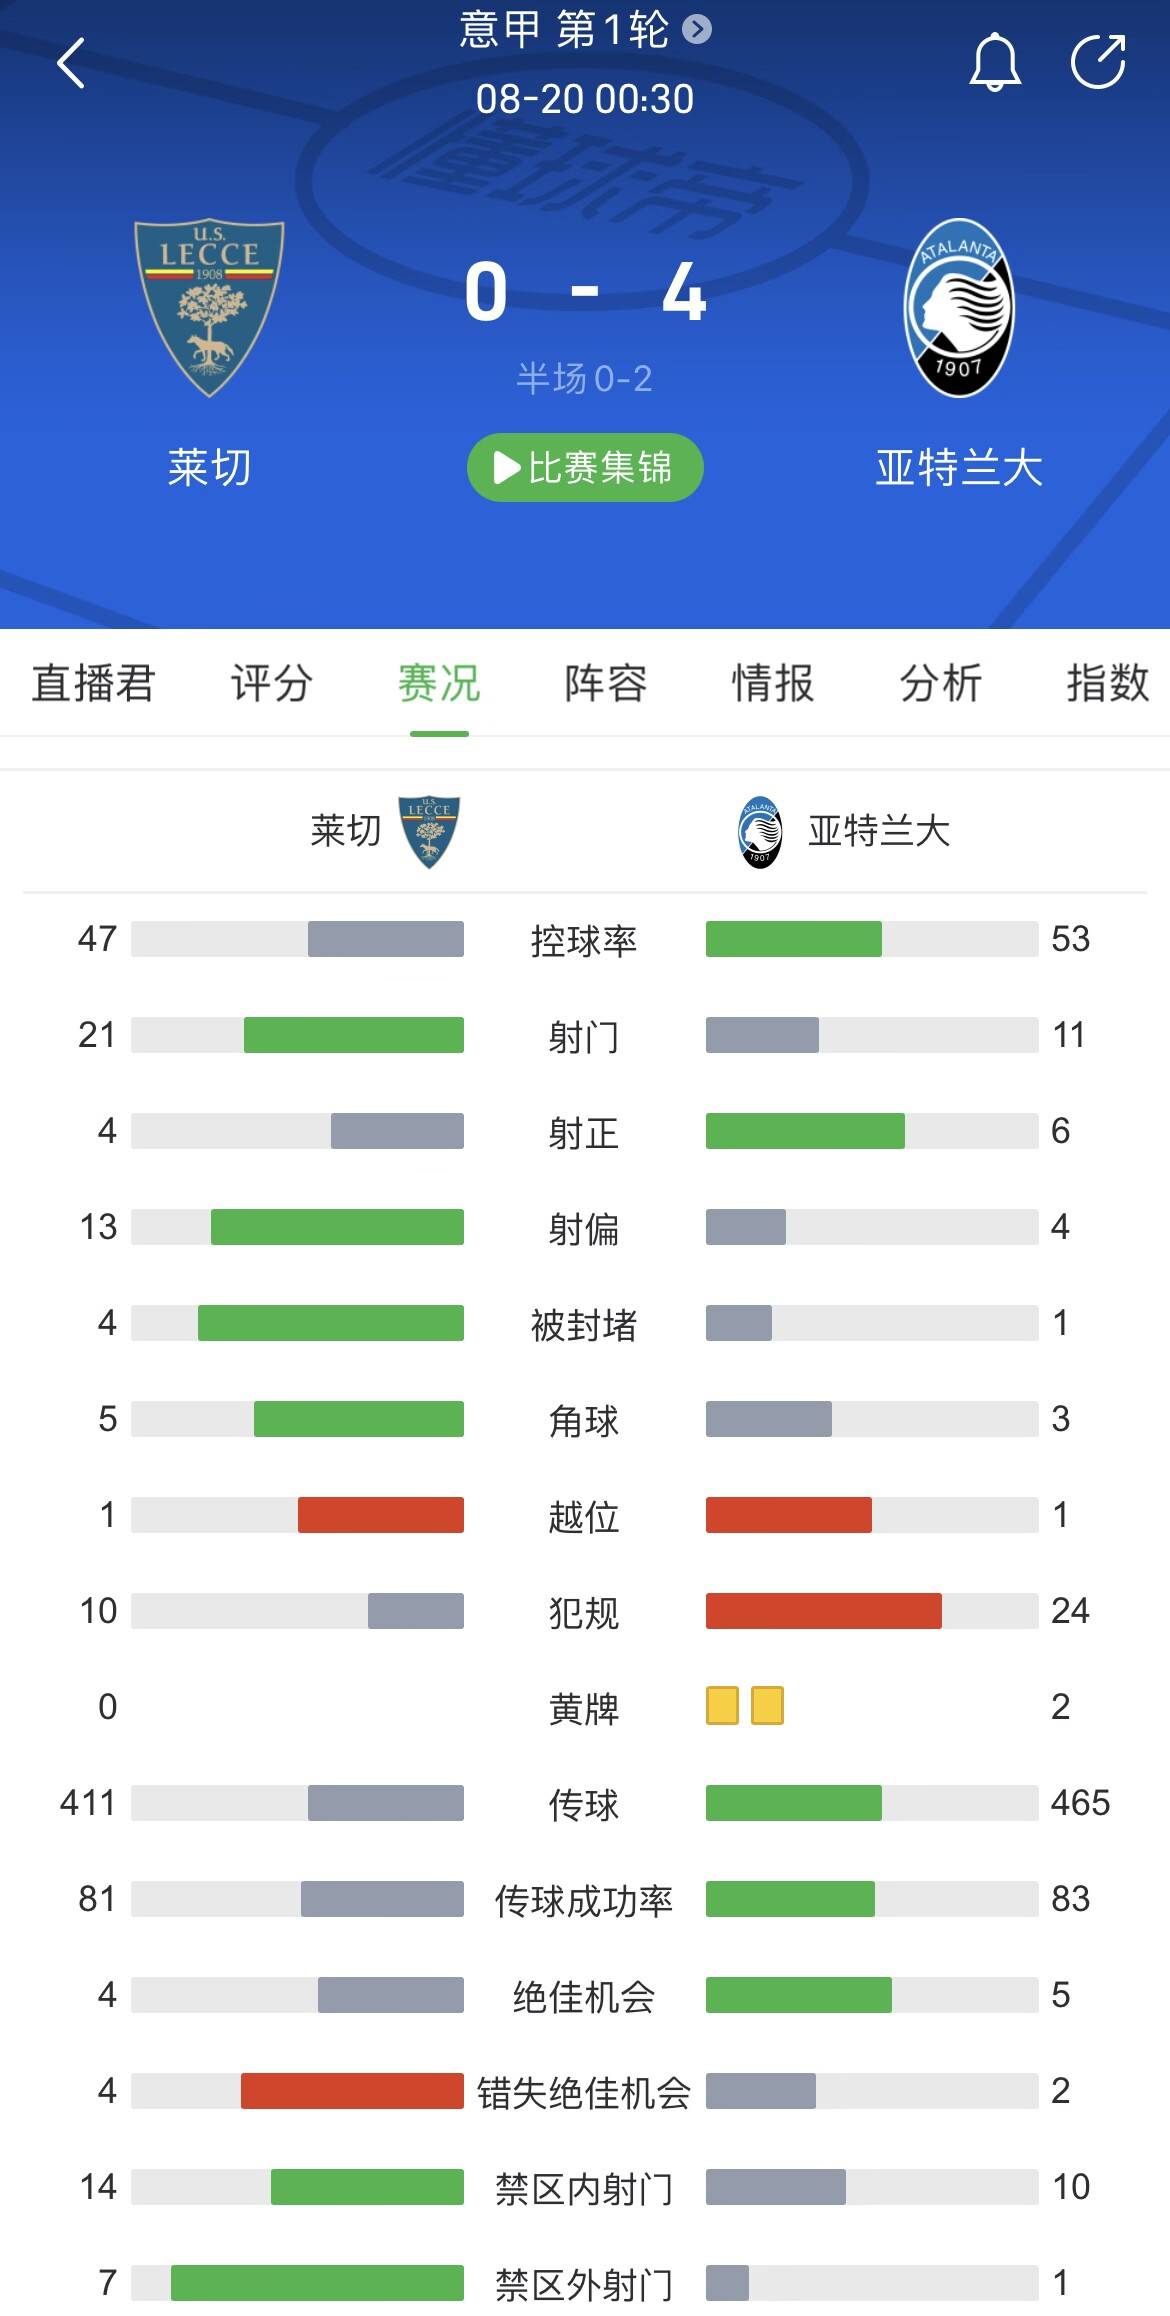This screenshot has height=2316, width=1170.
Task: Open the 评分 ratings tab
Action: (271, 684)
